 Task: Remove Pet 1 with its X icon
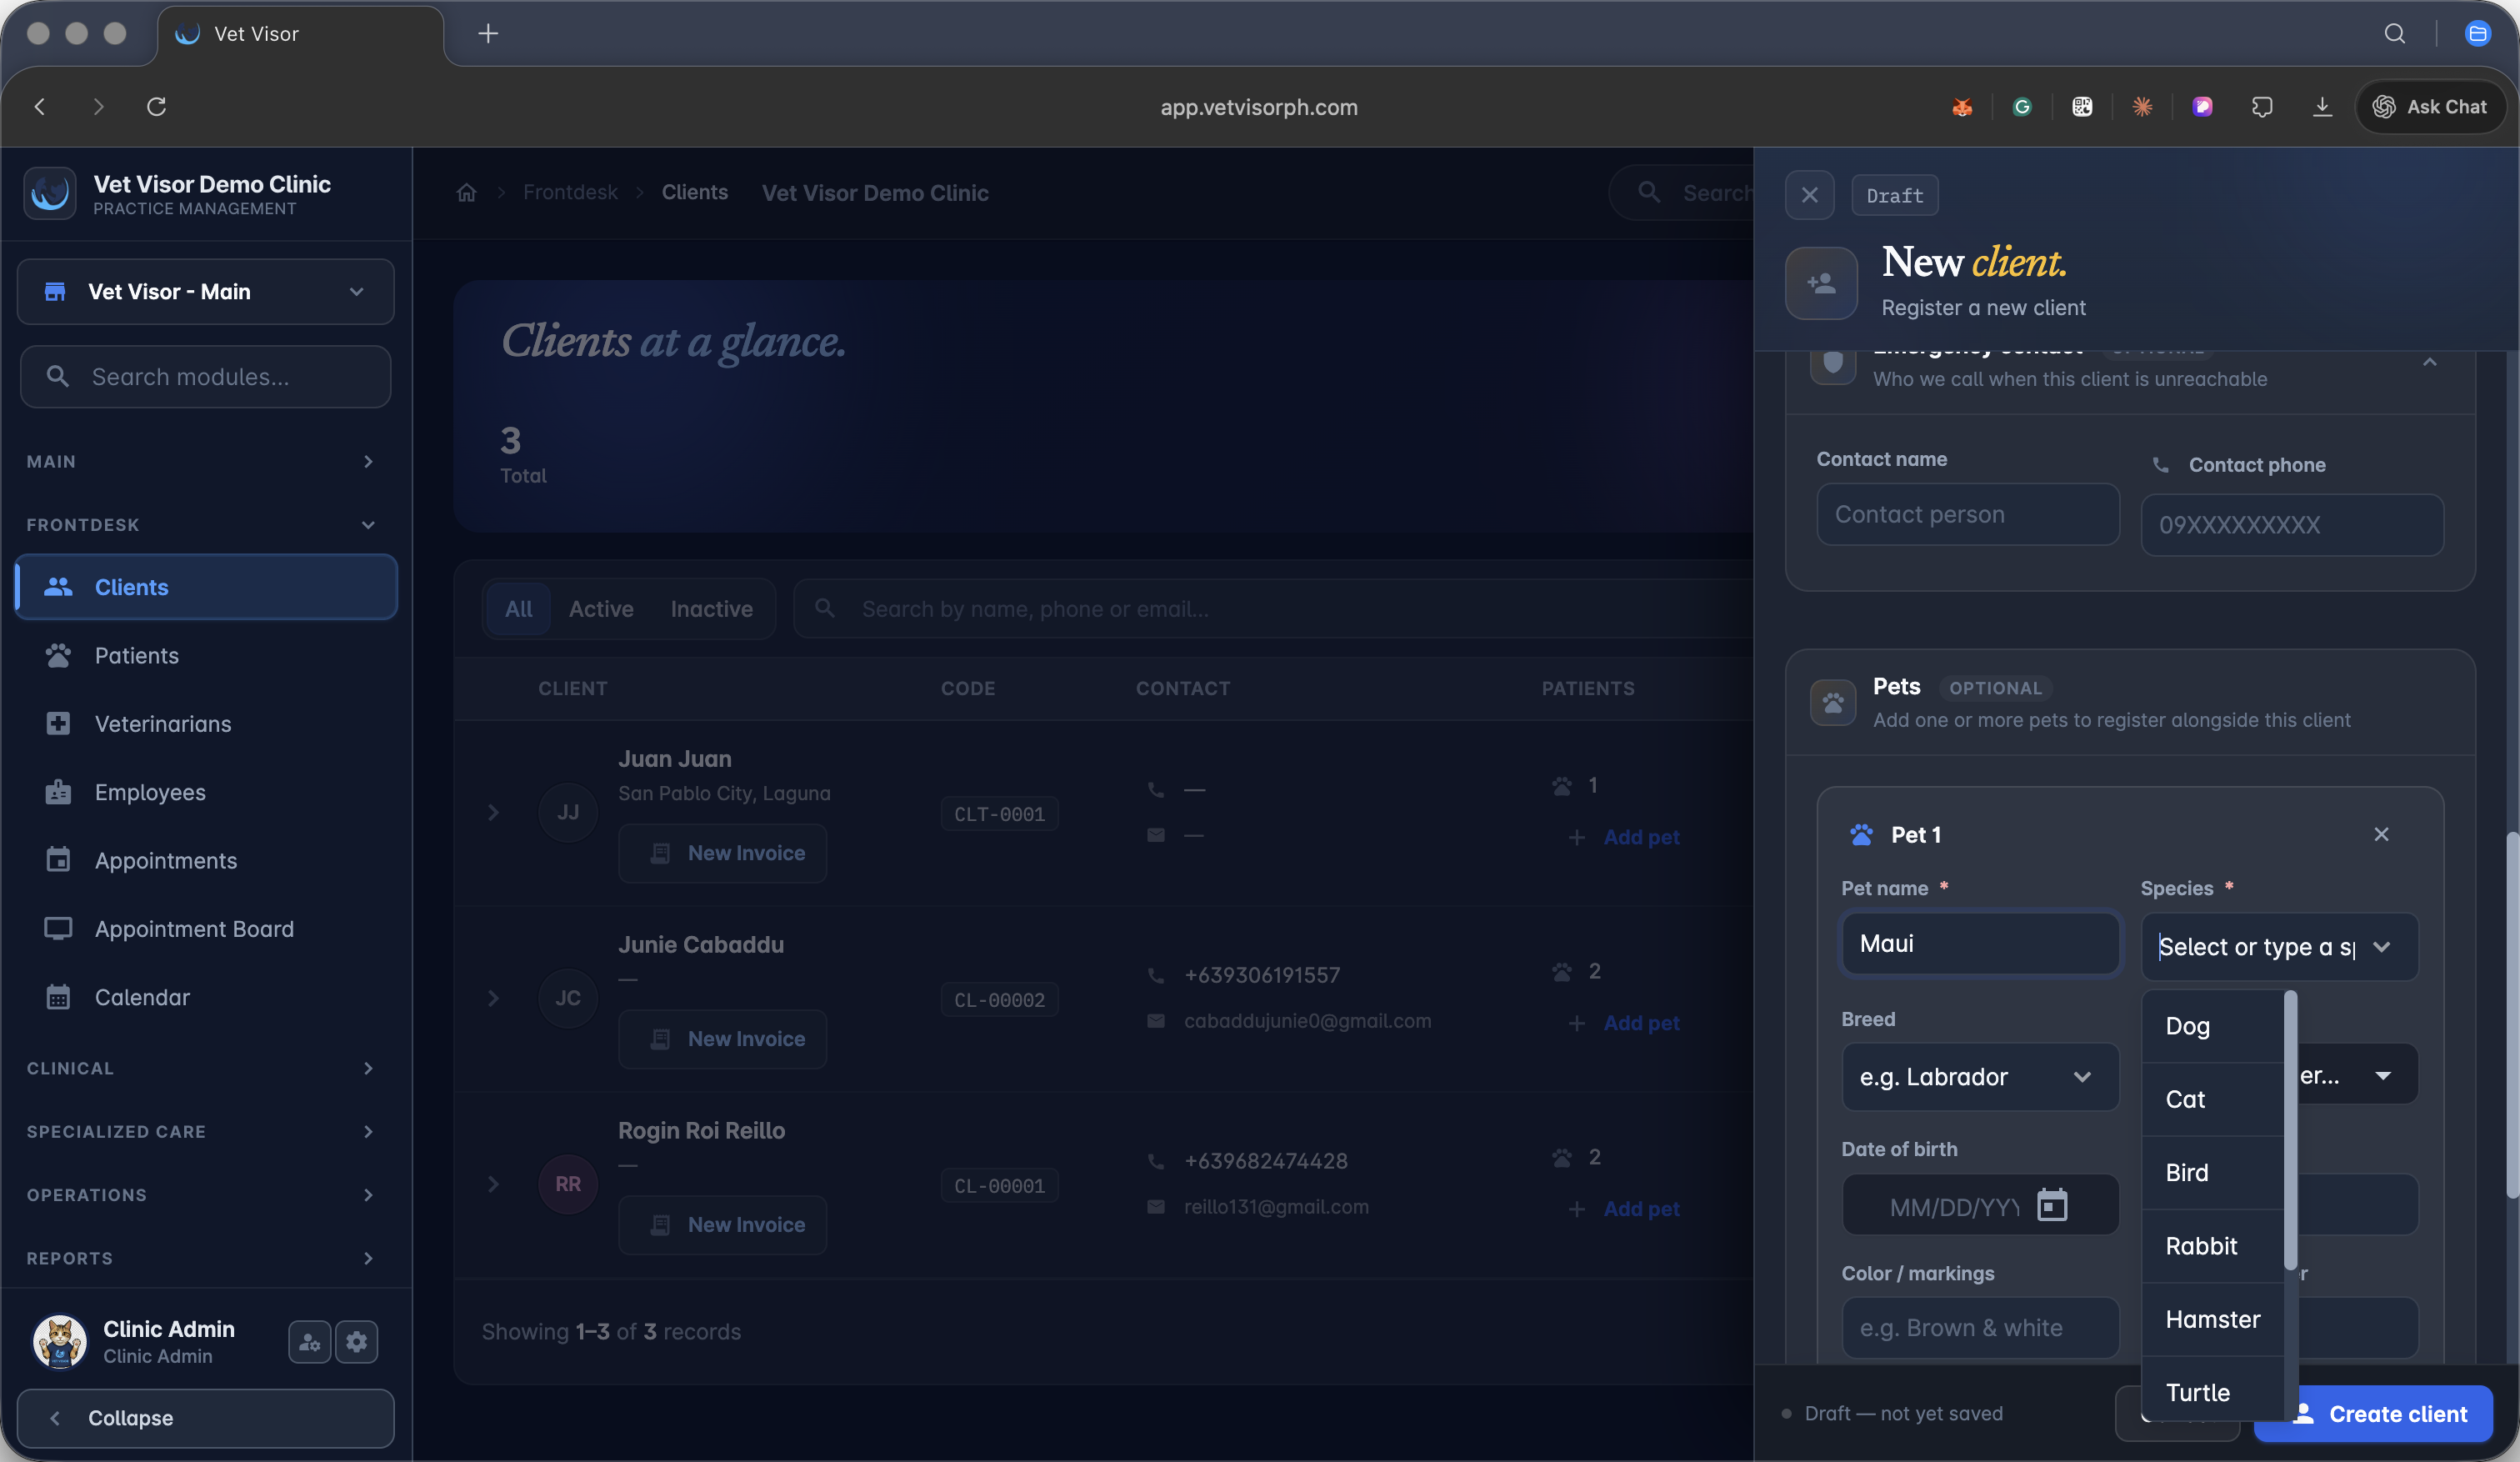pyautogui.click(x=2381, y=834)
